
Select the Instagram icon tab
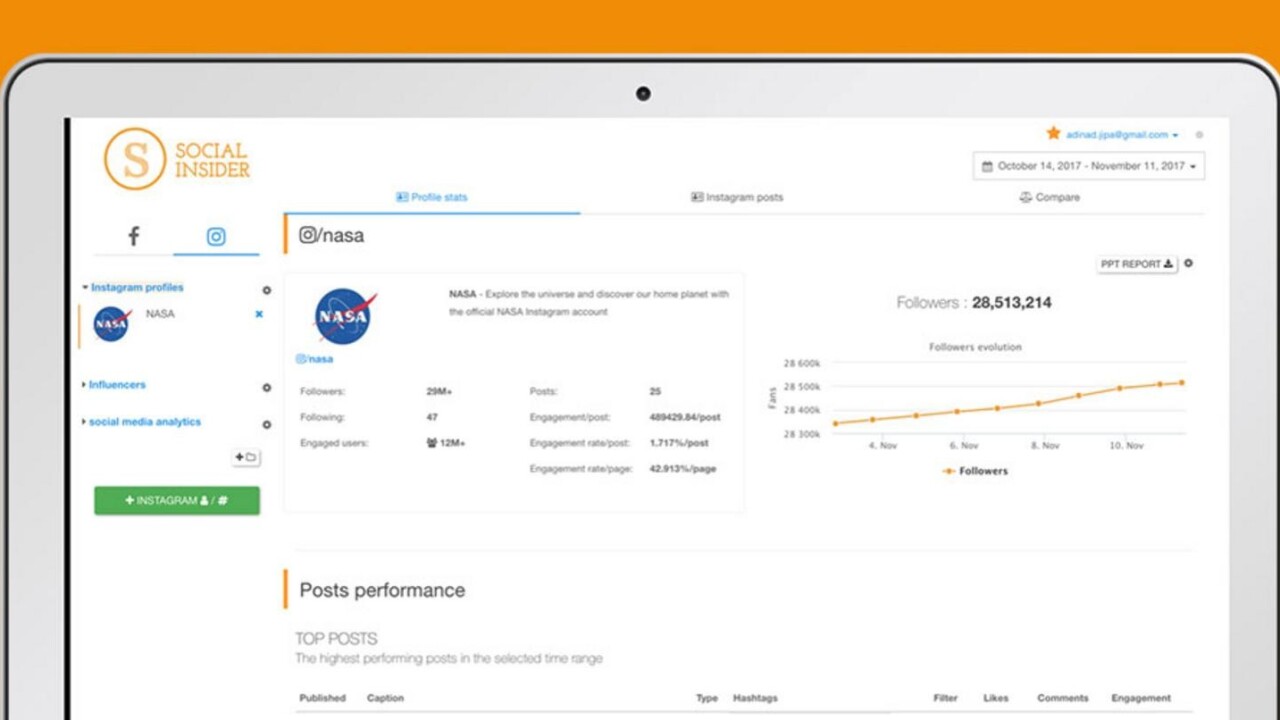216,236
